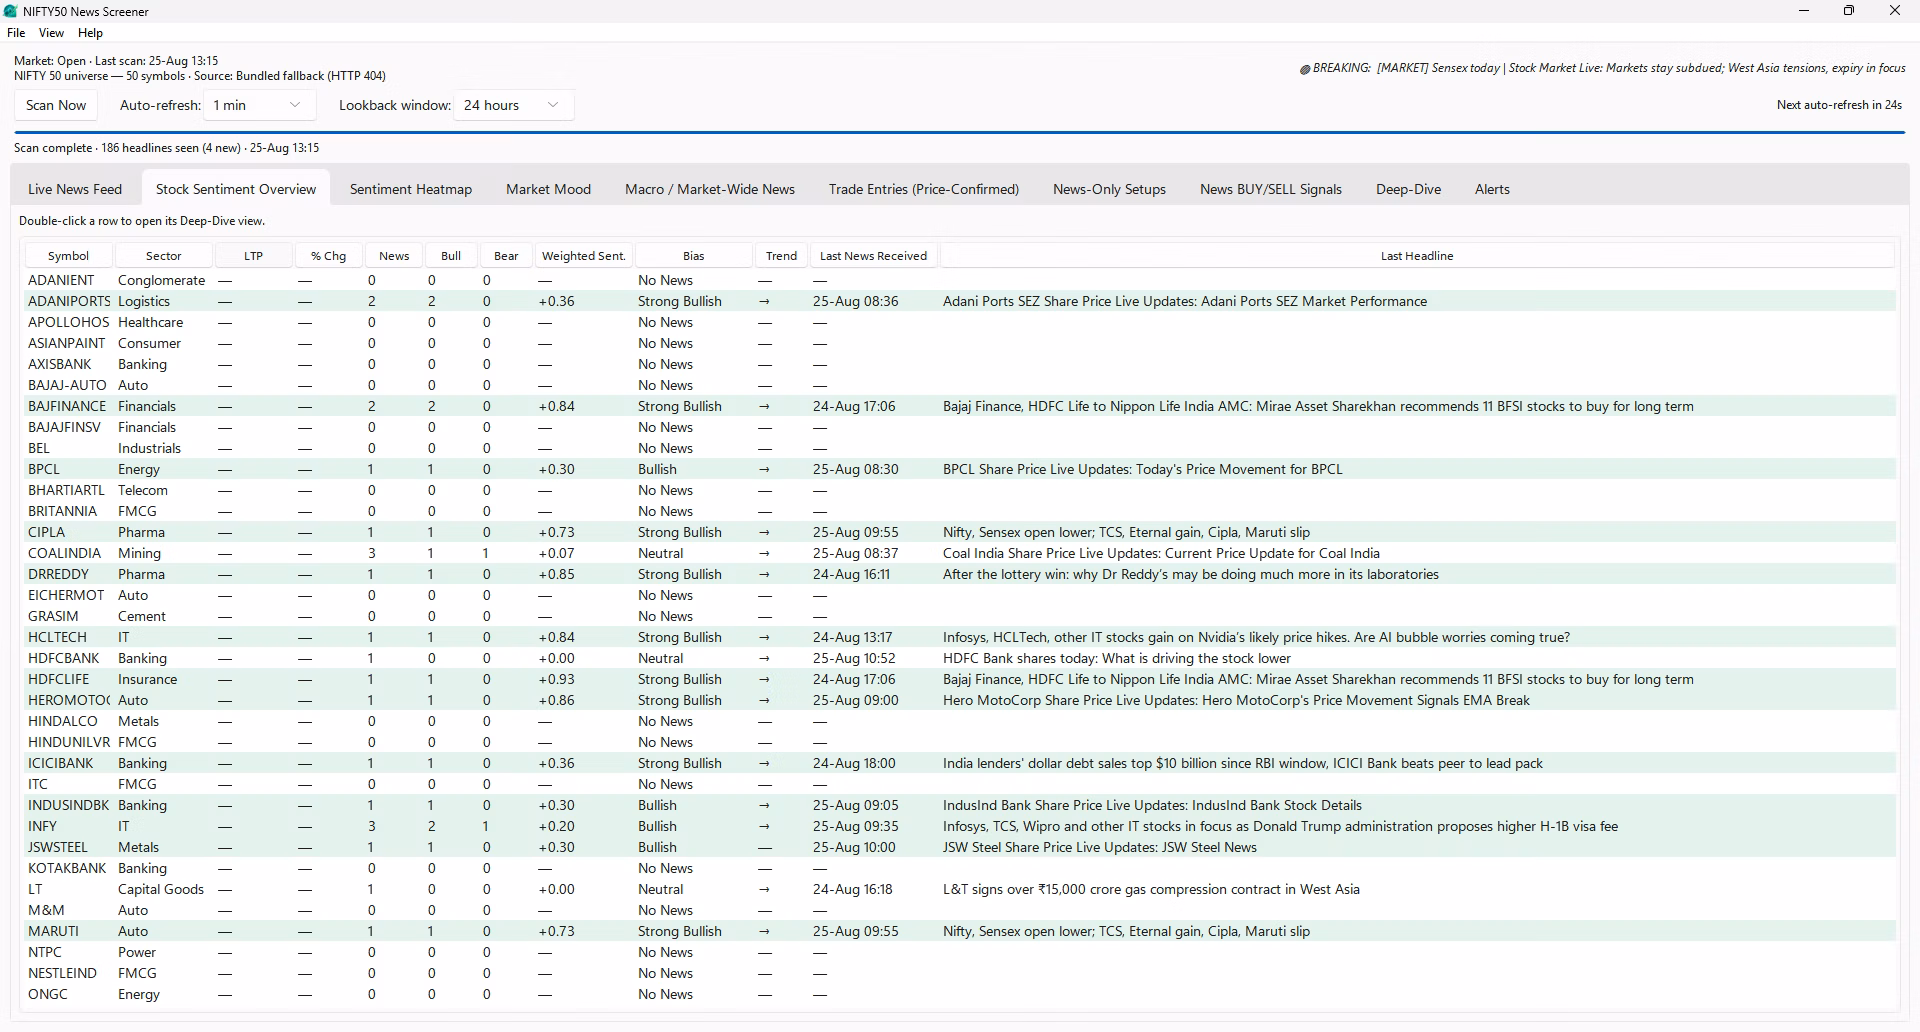The width and height of the screenshot is (1920, 1032).
Task: Click the DRREDDY symbol cell
Action: [x=58, y=574]
